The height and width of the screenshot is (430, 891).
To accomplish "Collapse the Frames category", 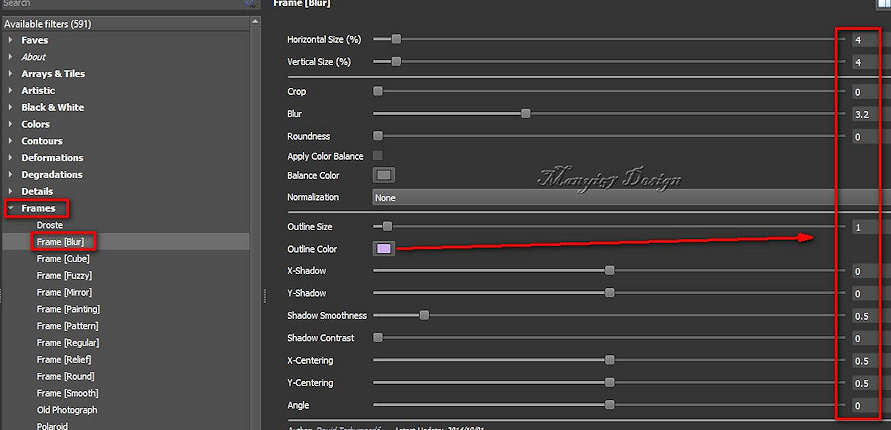I will click(x=12, y=208).
